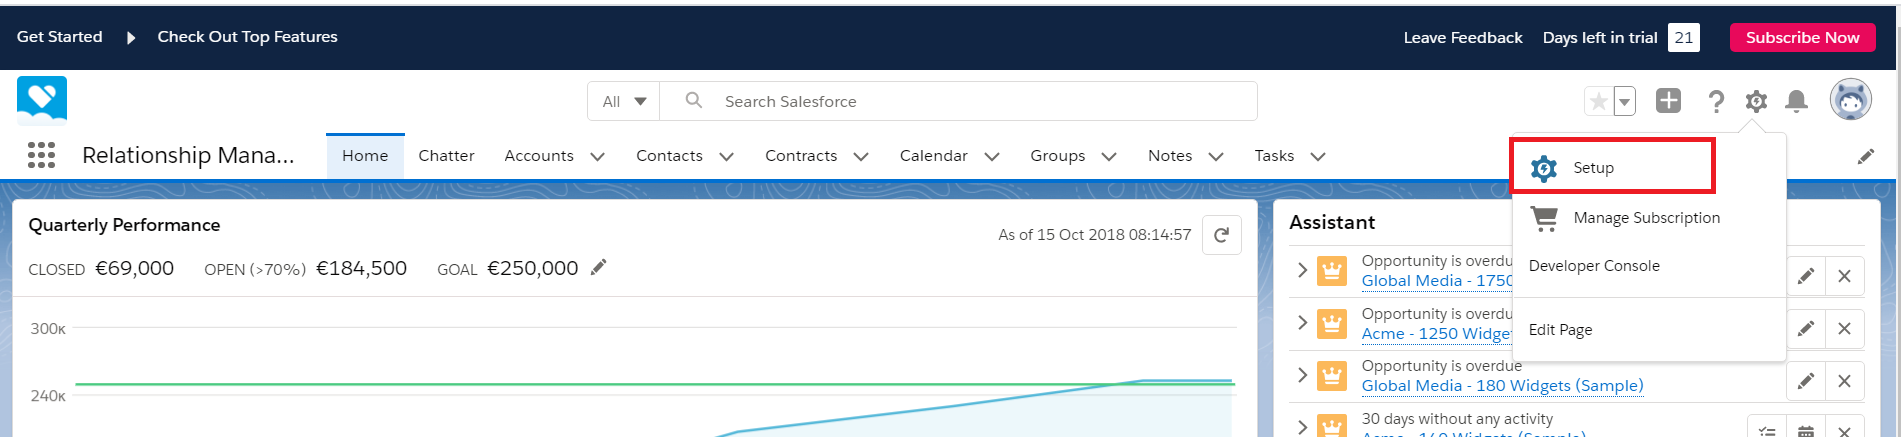Open the user avatar profile menu
Viewport: 1901px width, 437px height.
1850,100
